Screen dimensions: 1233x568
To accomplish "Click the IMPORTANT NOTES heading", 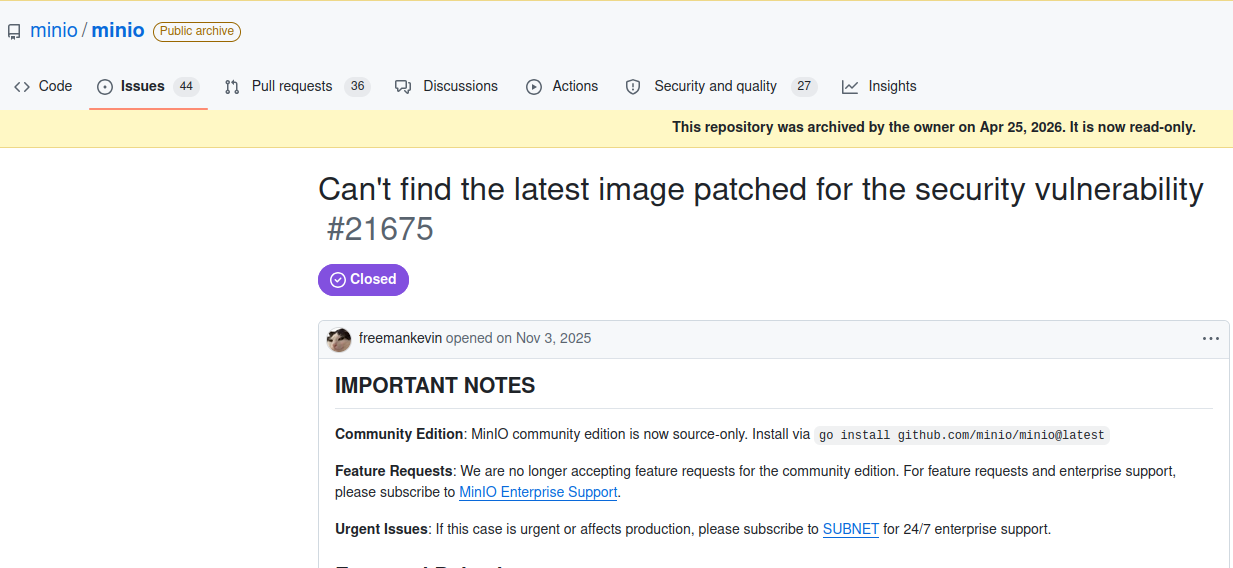I will 435,386.
